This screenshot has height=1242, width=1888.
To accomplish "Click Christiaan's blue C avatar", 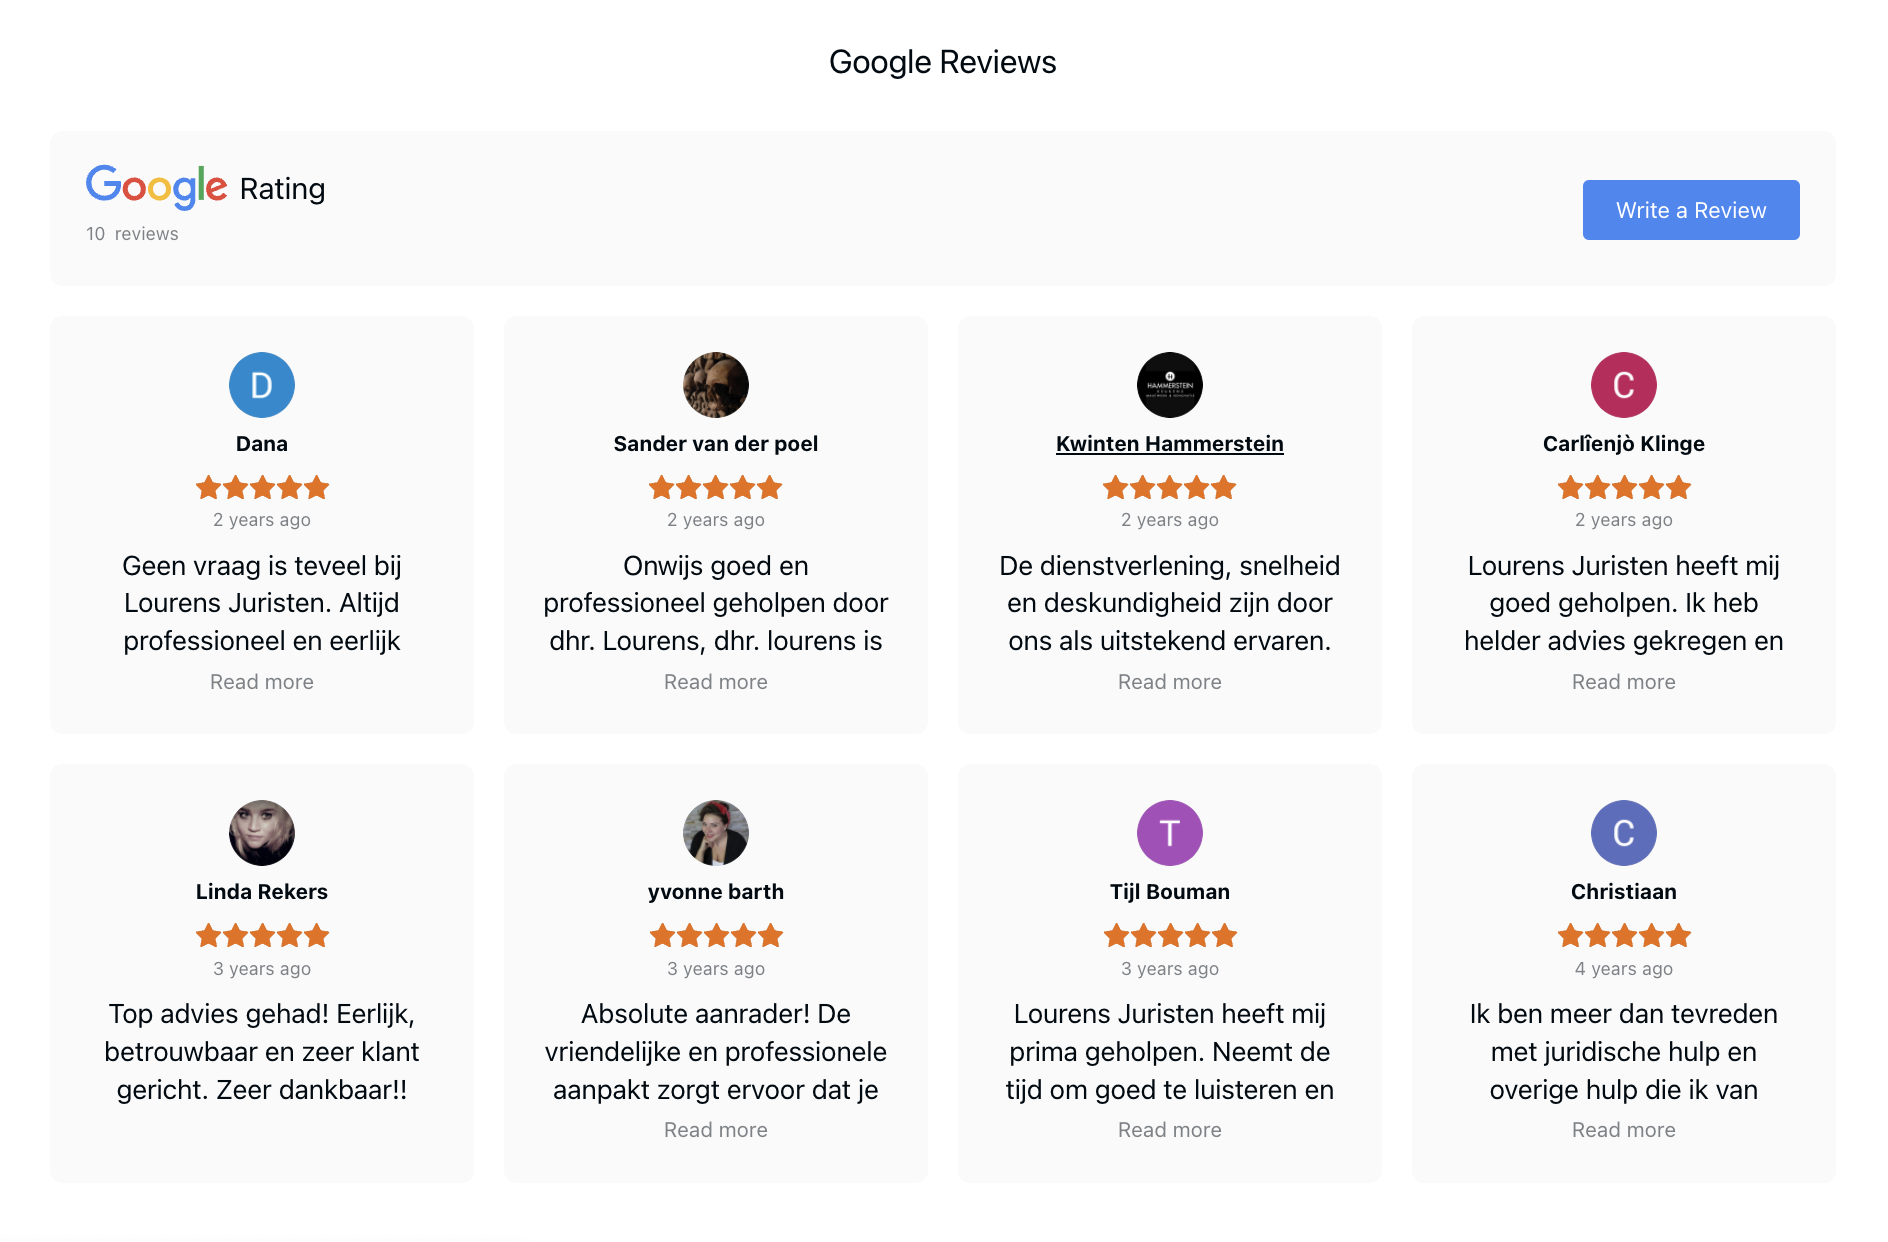I will 1624,833.
